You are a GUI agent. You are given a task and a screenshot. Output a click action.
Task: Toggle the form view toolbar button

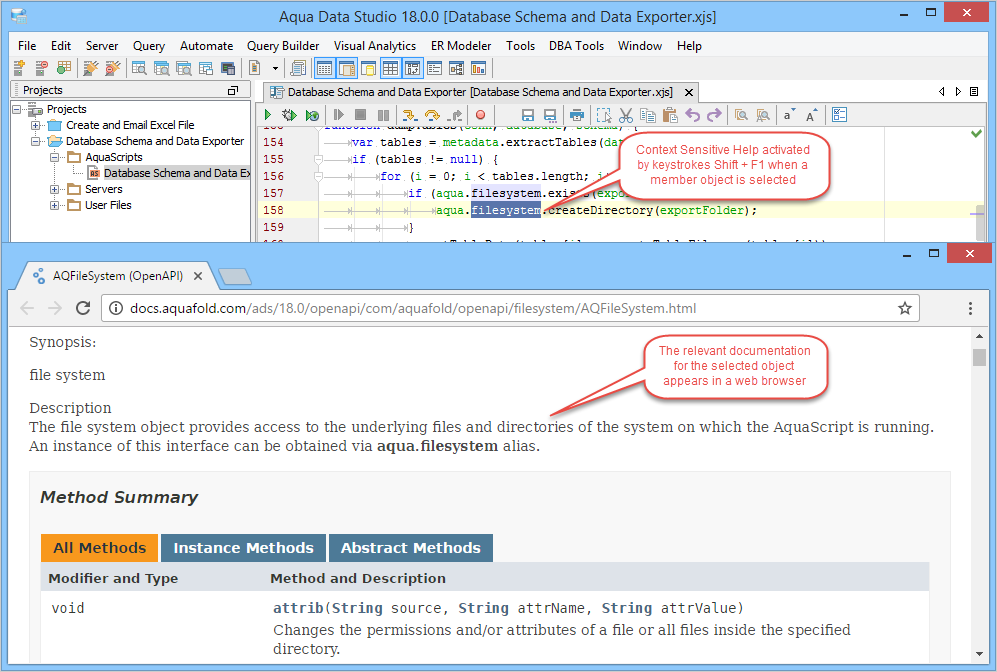point(434,68)
